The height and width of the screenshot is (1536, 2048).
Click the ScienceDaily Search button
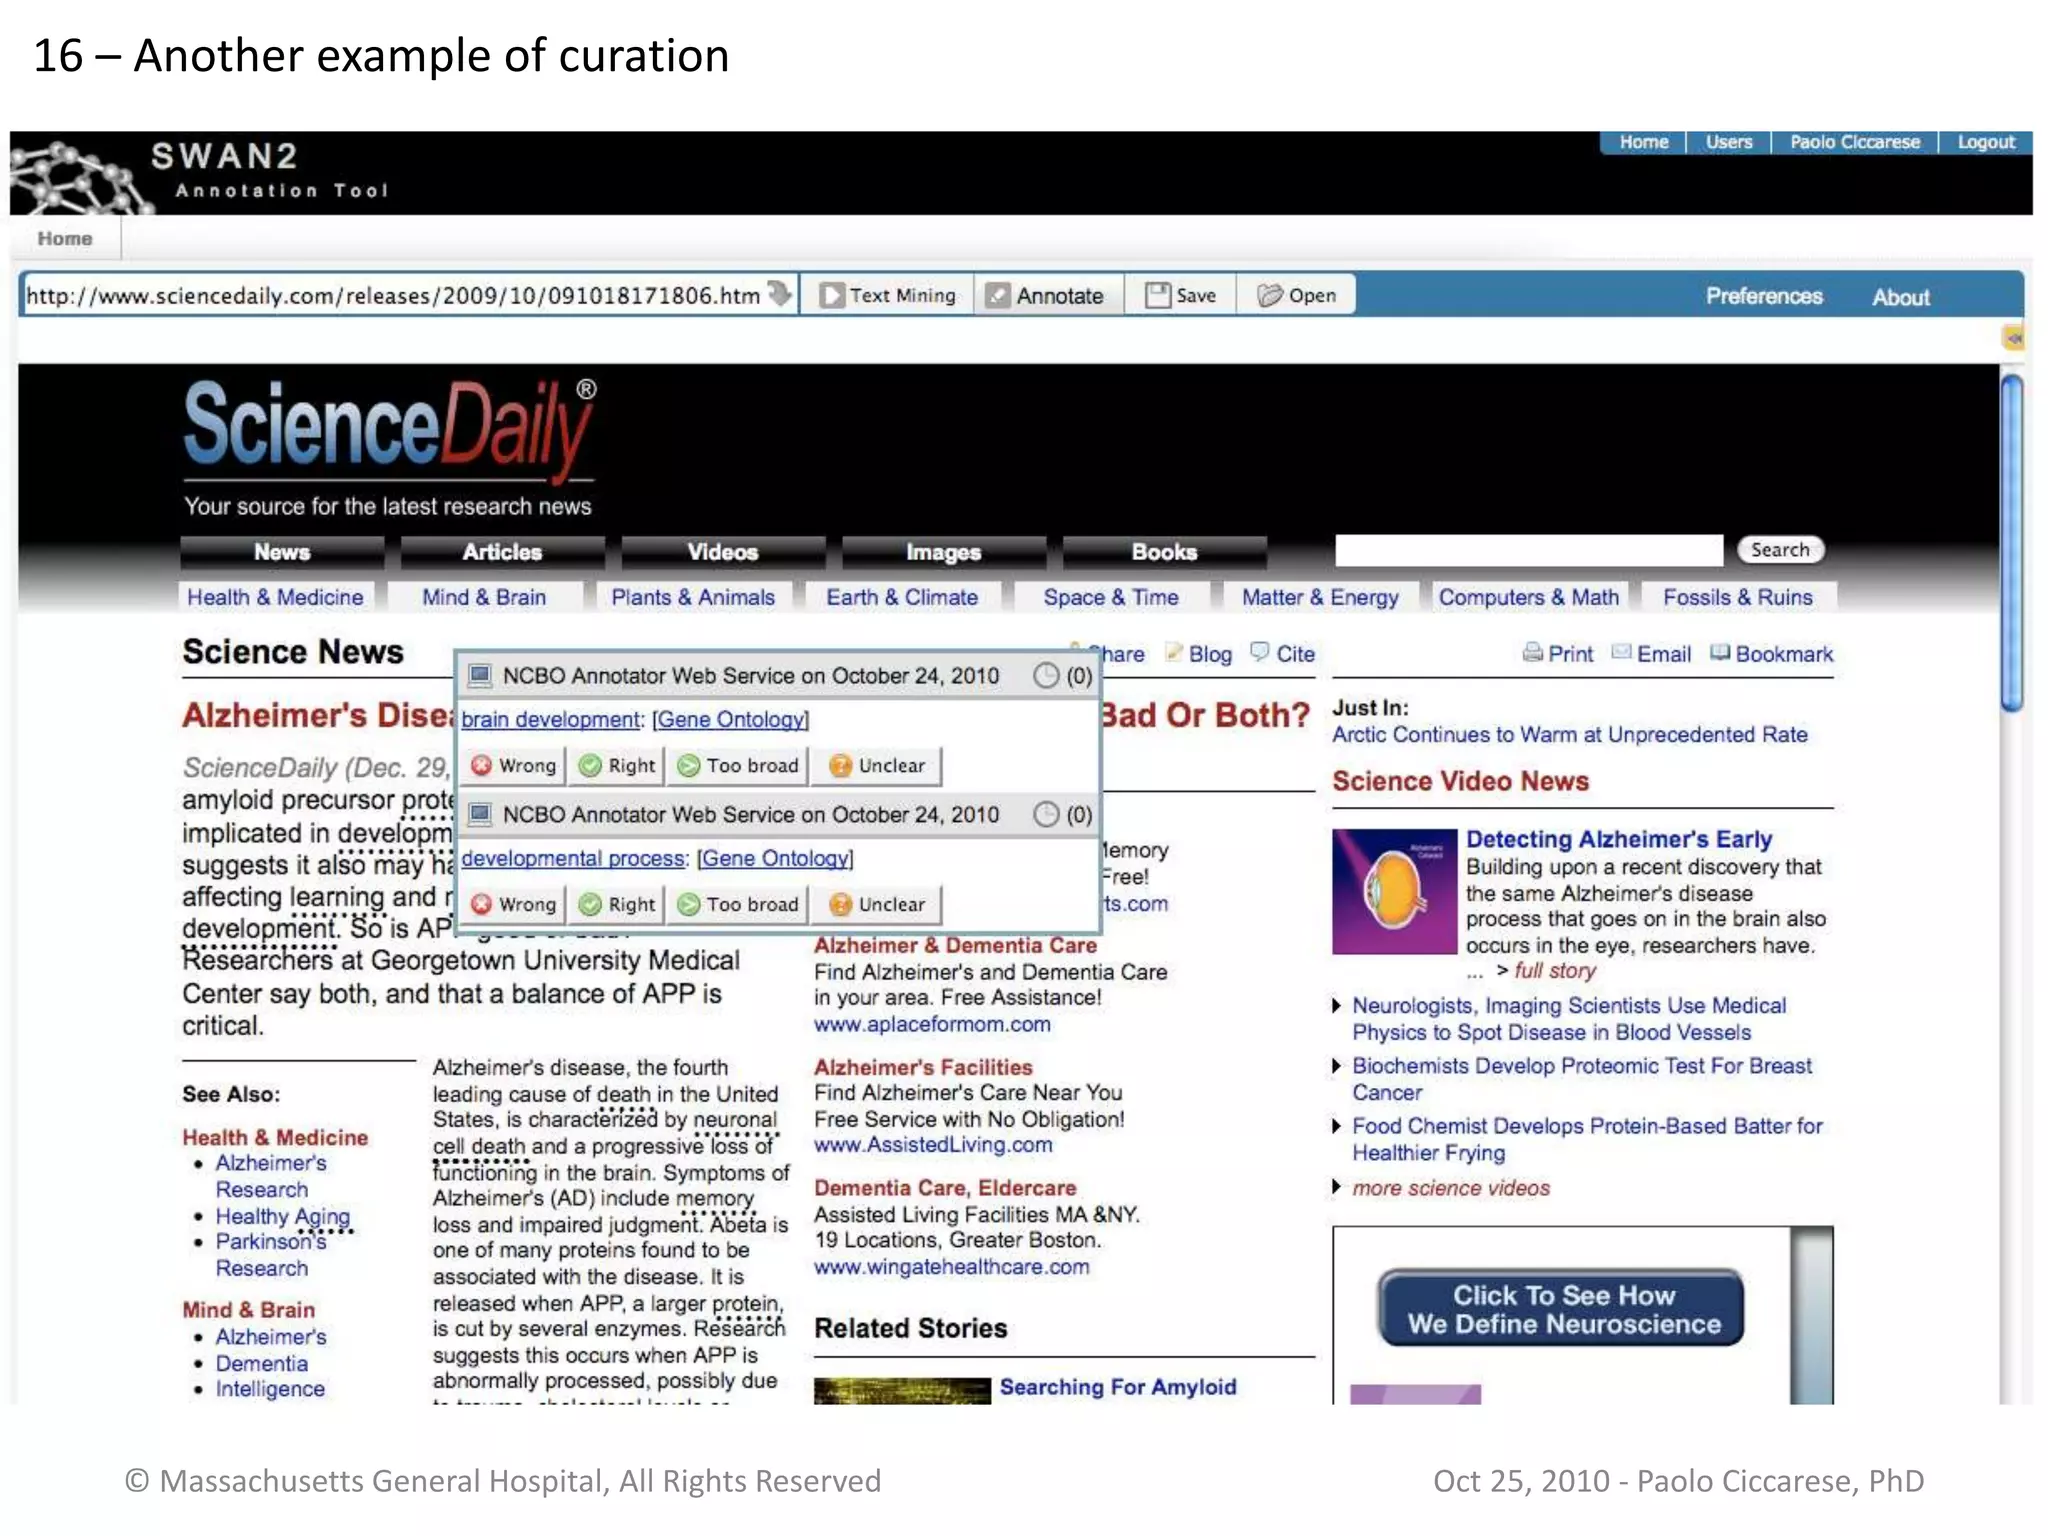pos(1780,549)
